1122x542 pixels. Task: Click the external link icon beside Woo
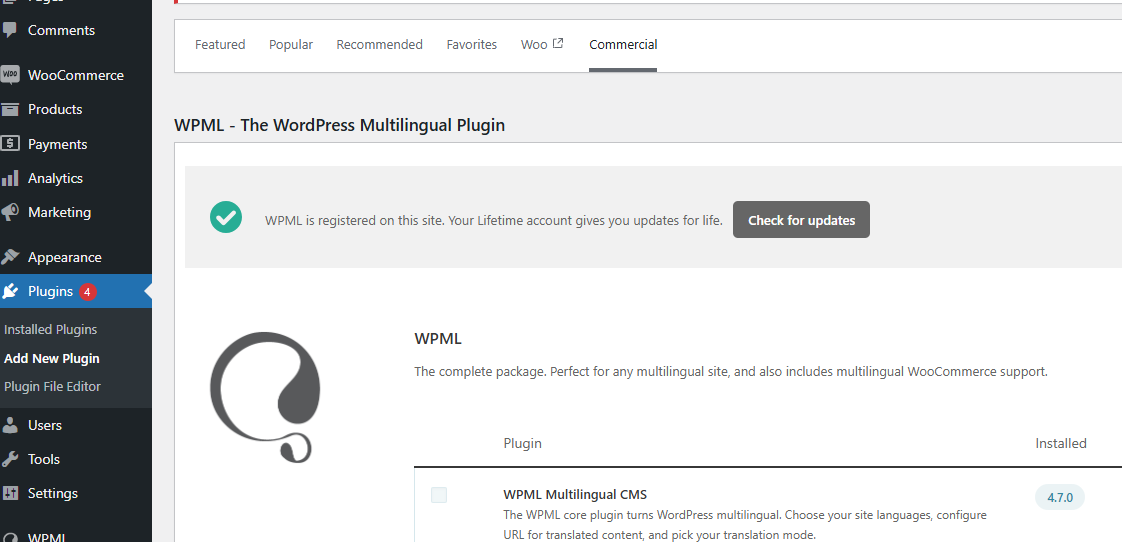(x=558, y=44)
